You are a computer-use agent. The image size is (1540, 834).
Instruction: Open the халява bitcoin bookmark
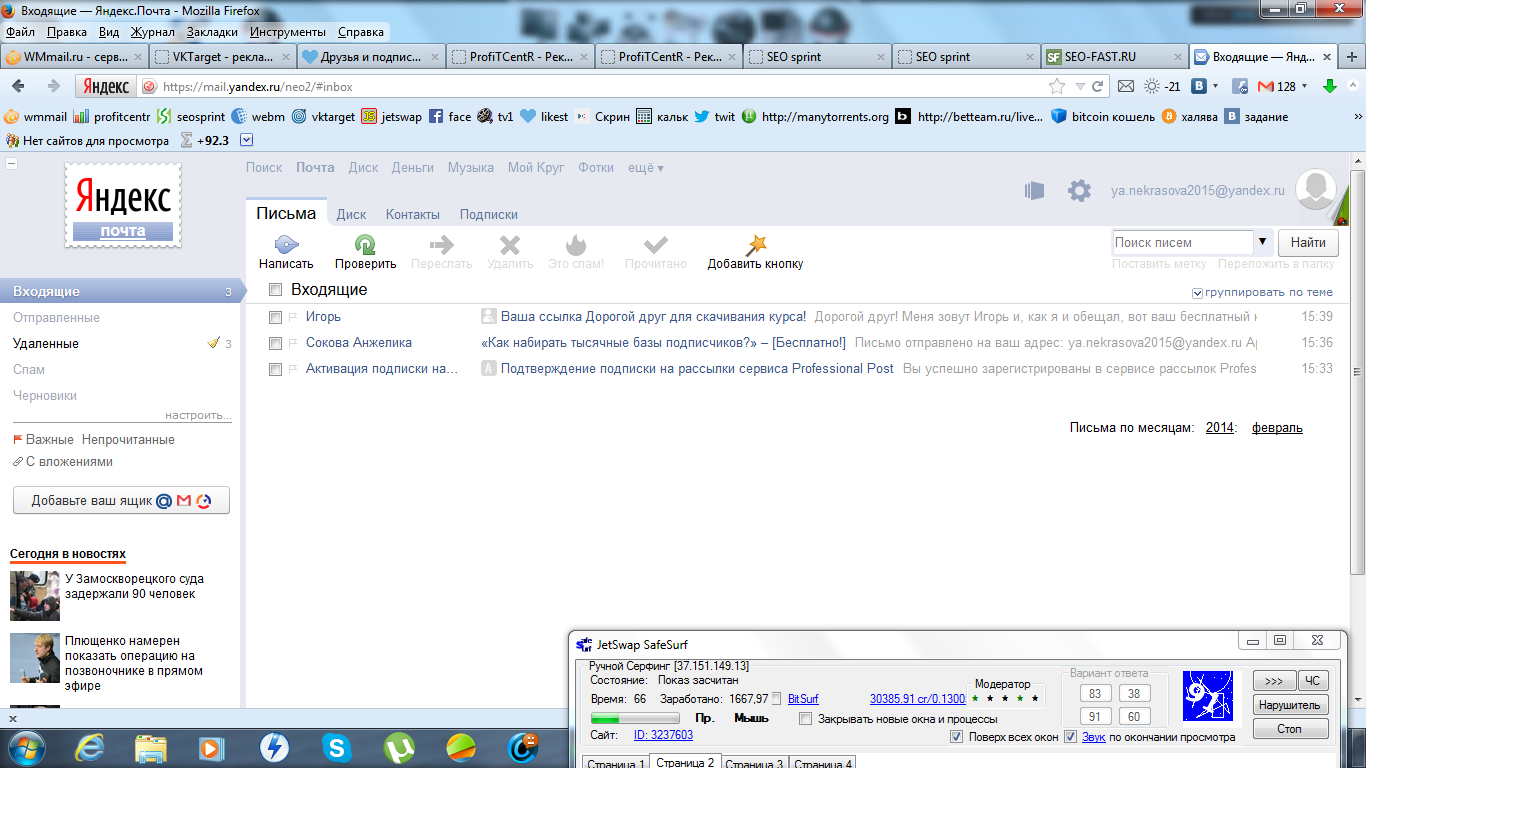point(1189,116)
